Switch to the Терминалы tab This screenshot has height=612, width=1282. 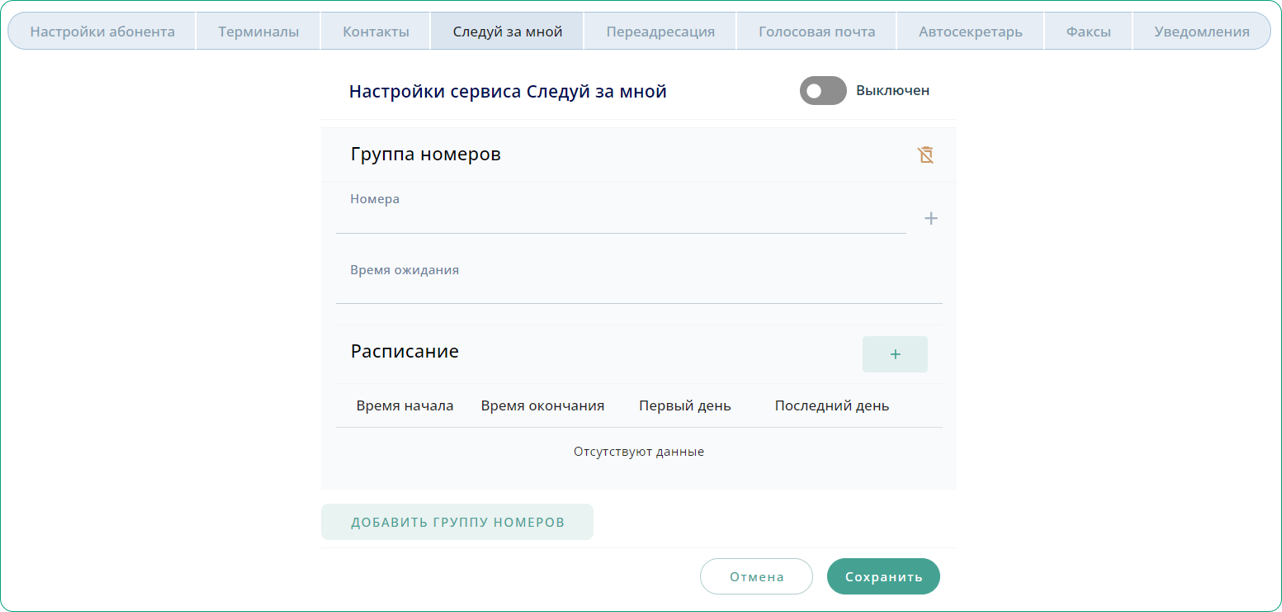258,31
